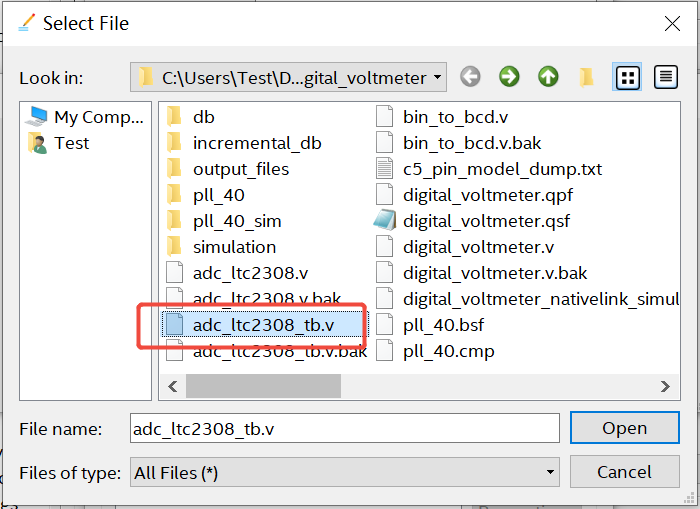Select My Computer in the sidebar
This screenshot has height=509, width=700.
click(x=85, y=117)
